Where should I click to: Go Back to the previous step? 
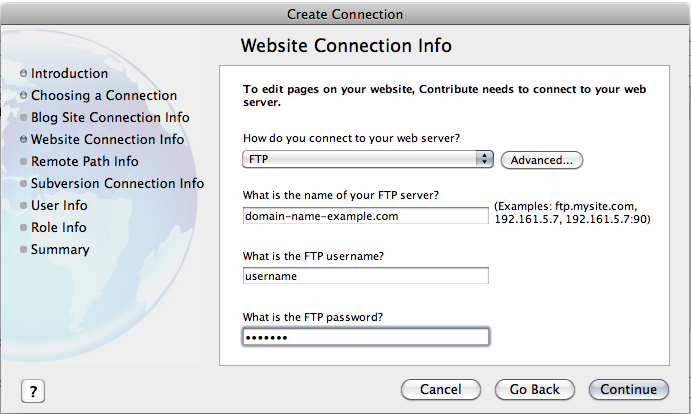(535, 390)
